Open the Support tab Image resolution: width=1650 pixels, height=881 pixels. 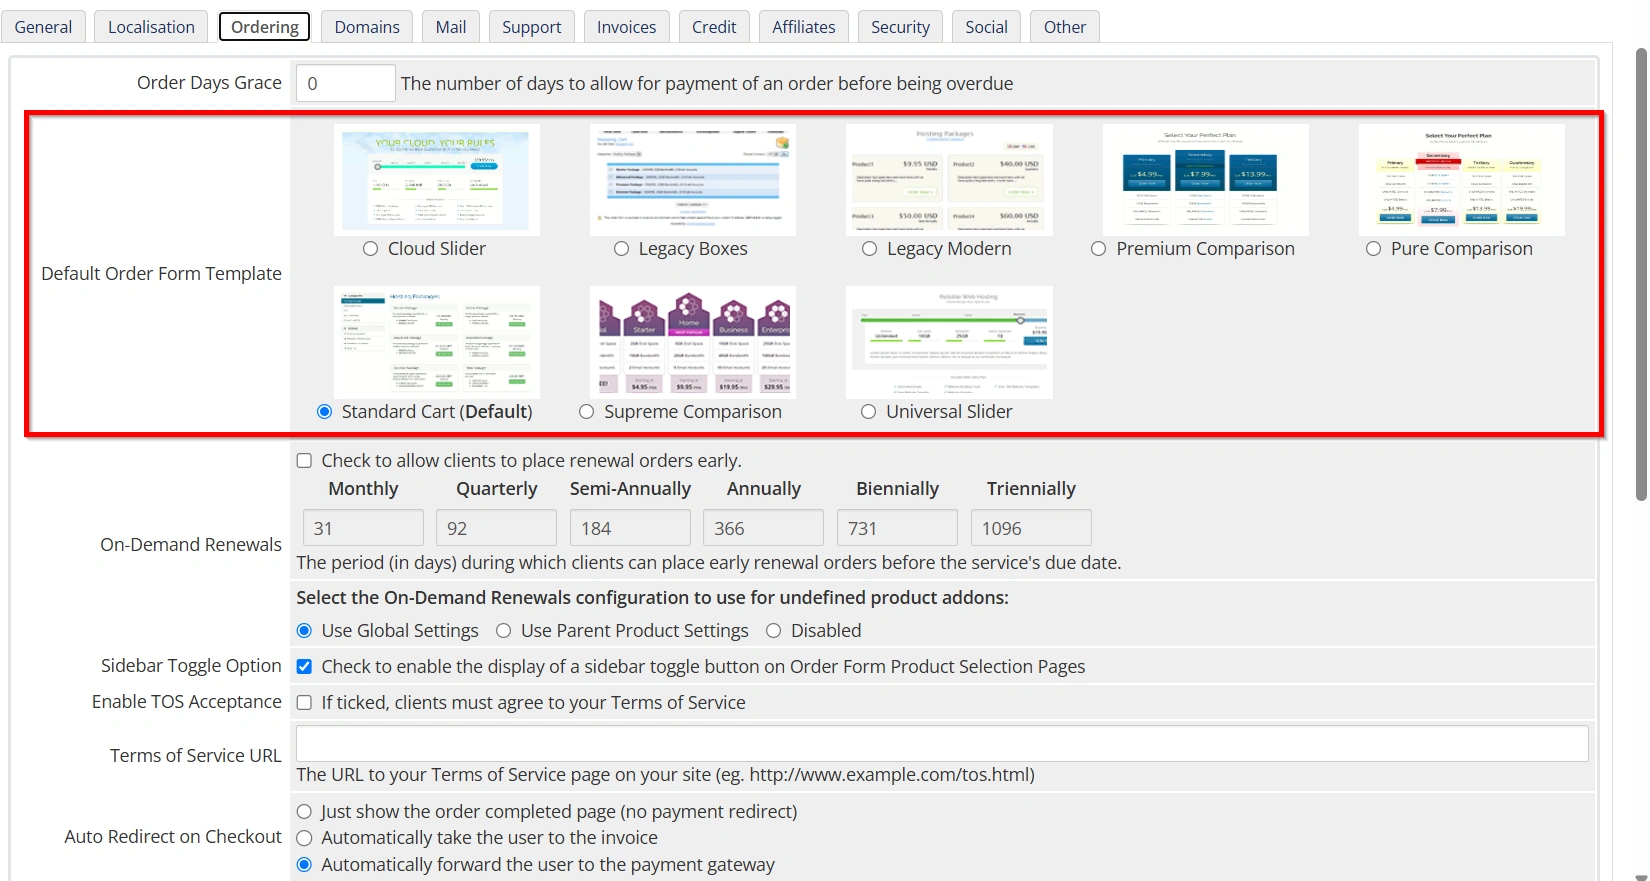click(x=532, y=27)
